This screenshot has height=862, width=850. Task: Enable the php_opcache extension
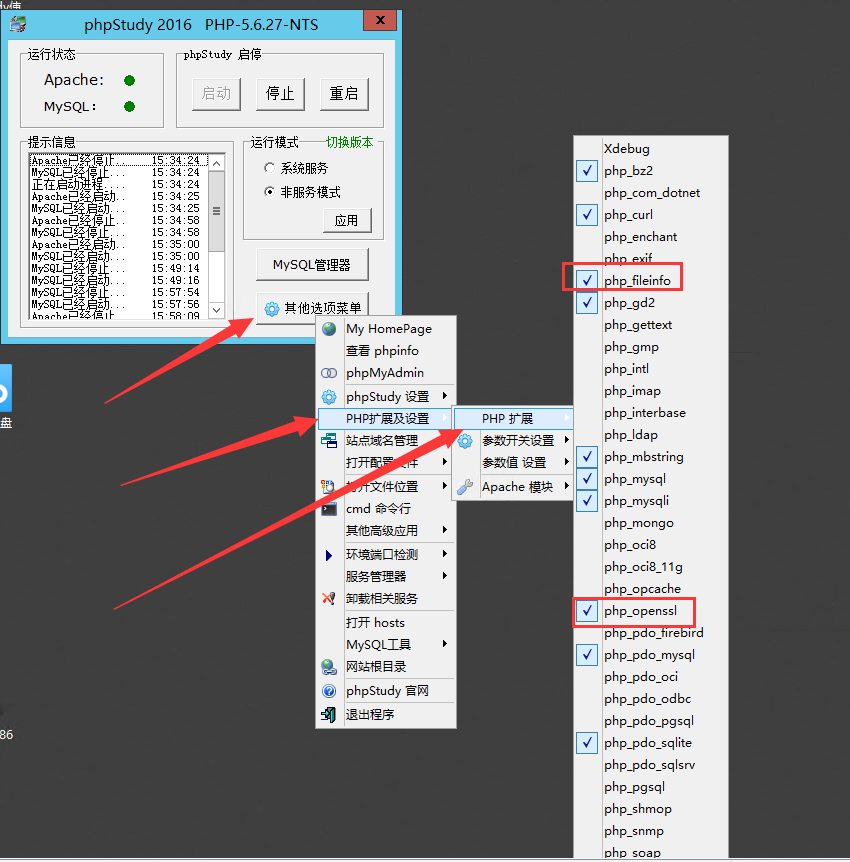coord(651,589)
